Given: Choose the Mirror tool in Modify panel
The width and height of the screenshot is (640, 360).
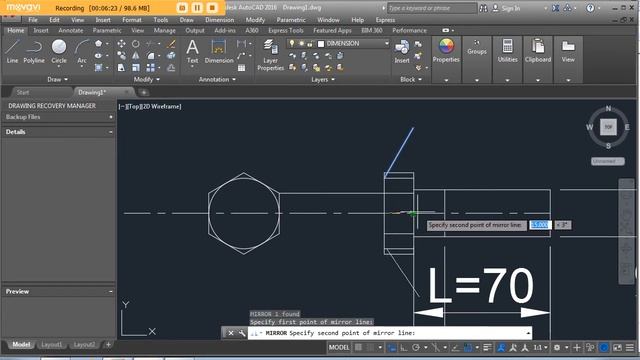Looking at the screenshot, I should pyautogui.click(x=136, y=56).
